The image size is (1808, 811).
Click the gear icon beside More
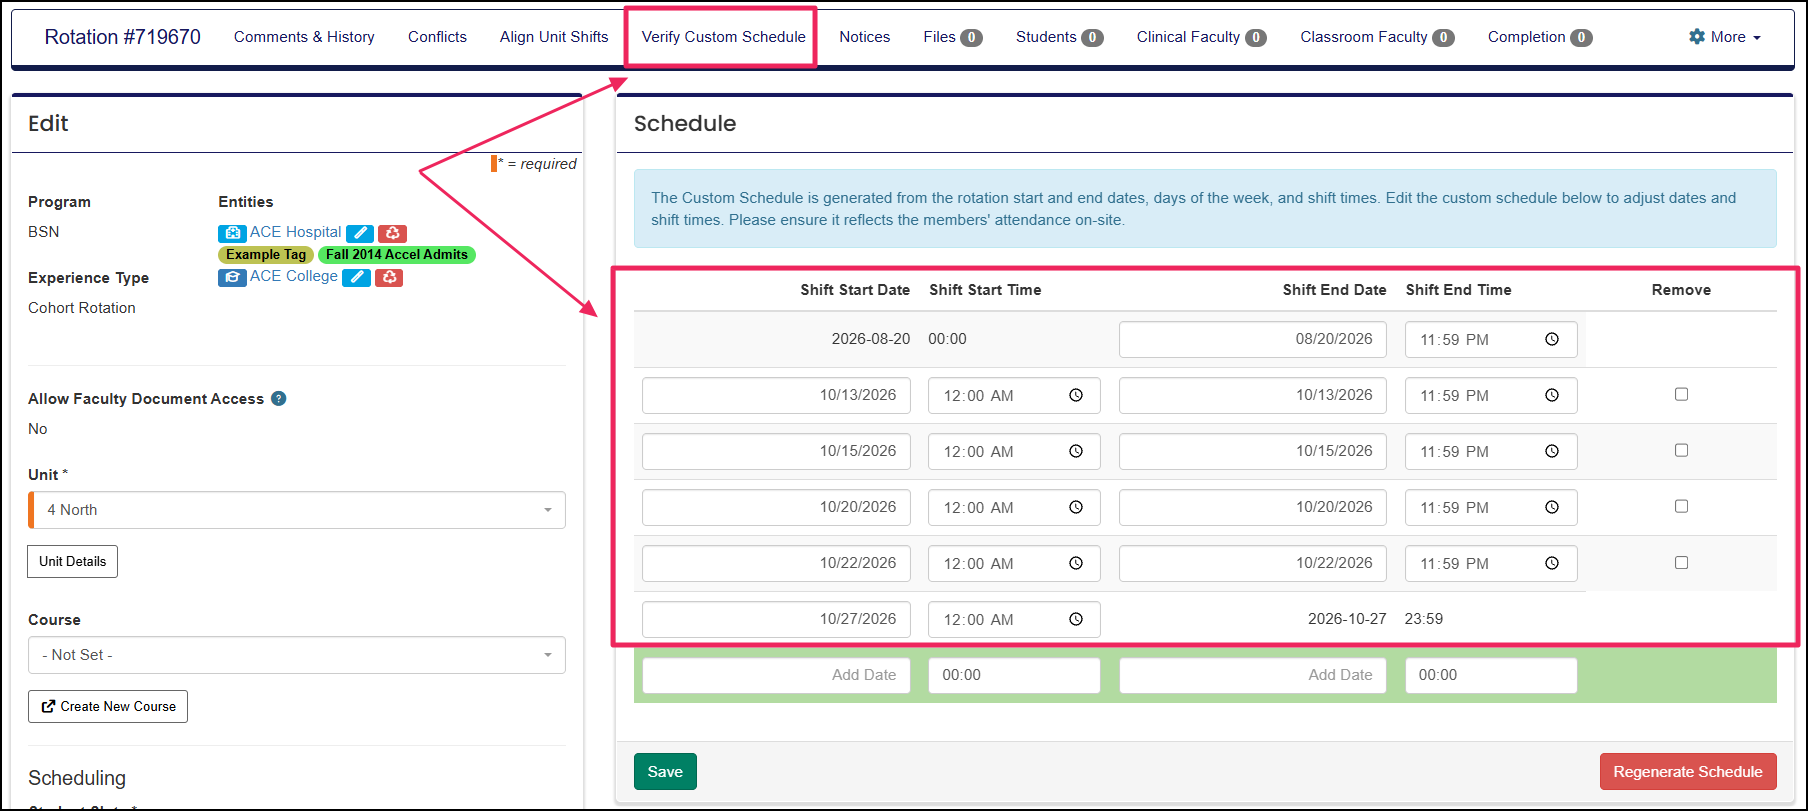pyautogui.click(x=1697, y=36)
